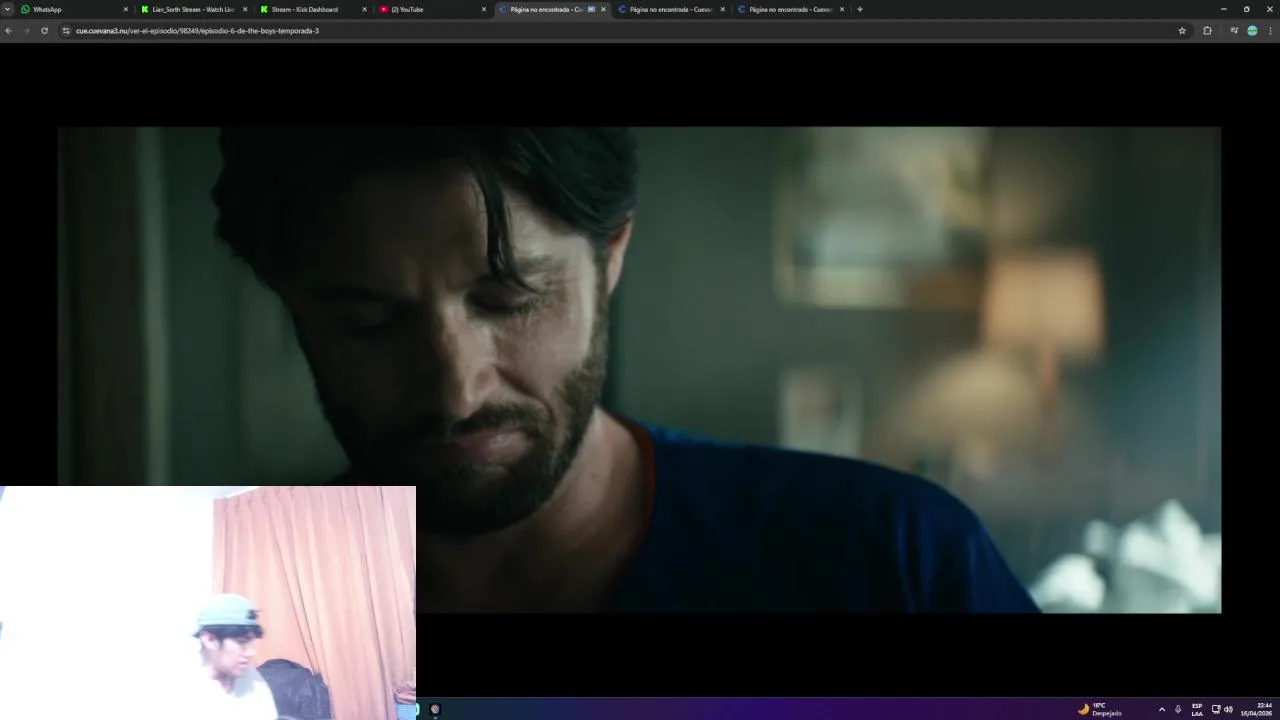Open the clock showing 22:44
This screenshot has height=720, width=1280.
[1257, 709]
